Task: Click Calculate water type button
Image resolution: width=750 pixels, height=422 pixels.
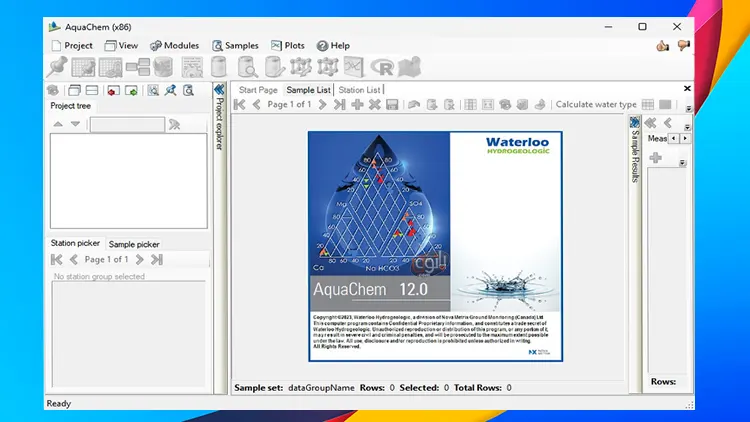Action: (x=596, y=104)
